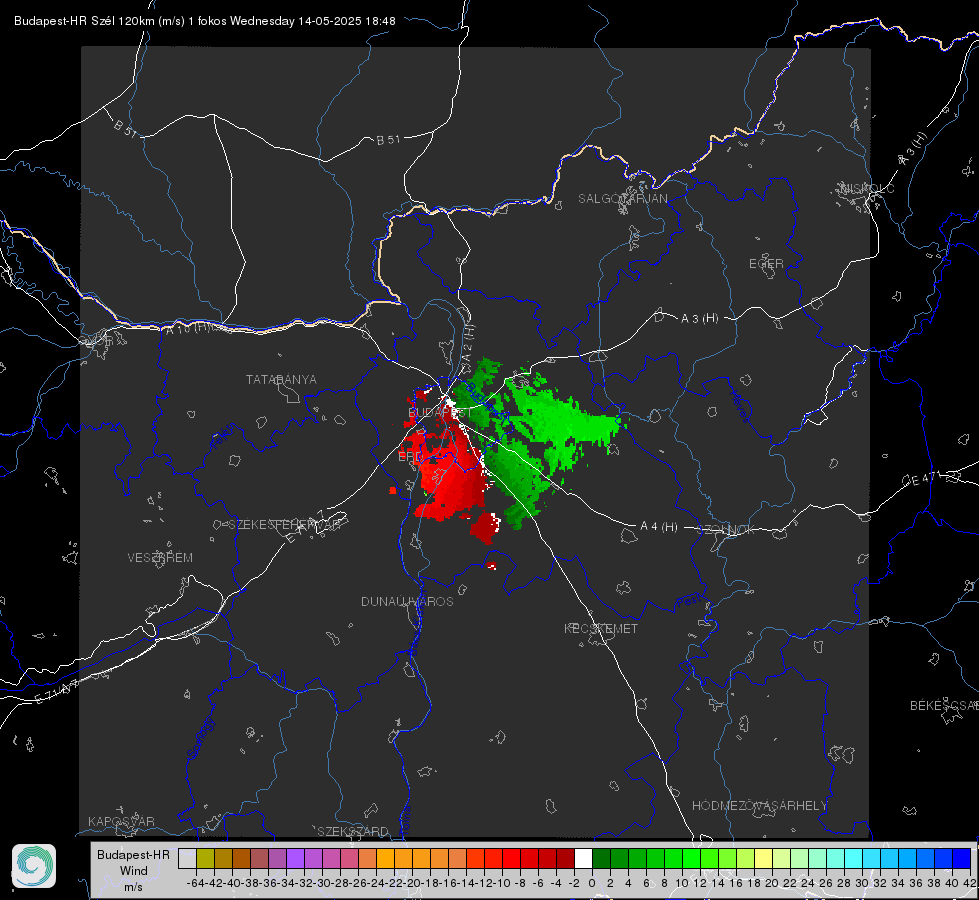Click the SZEKSZÁRD city label
This screenshot has height=900, width=979.
[x=353, y=831]
